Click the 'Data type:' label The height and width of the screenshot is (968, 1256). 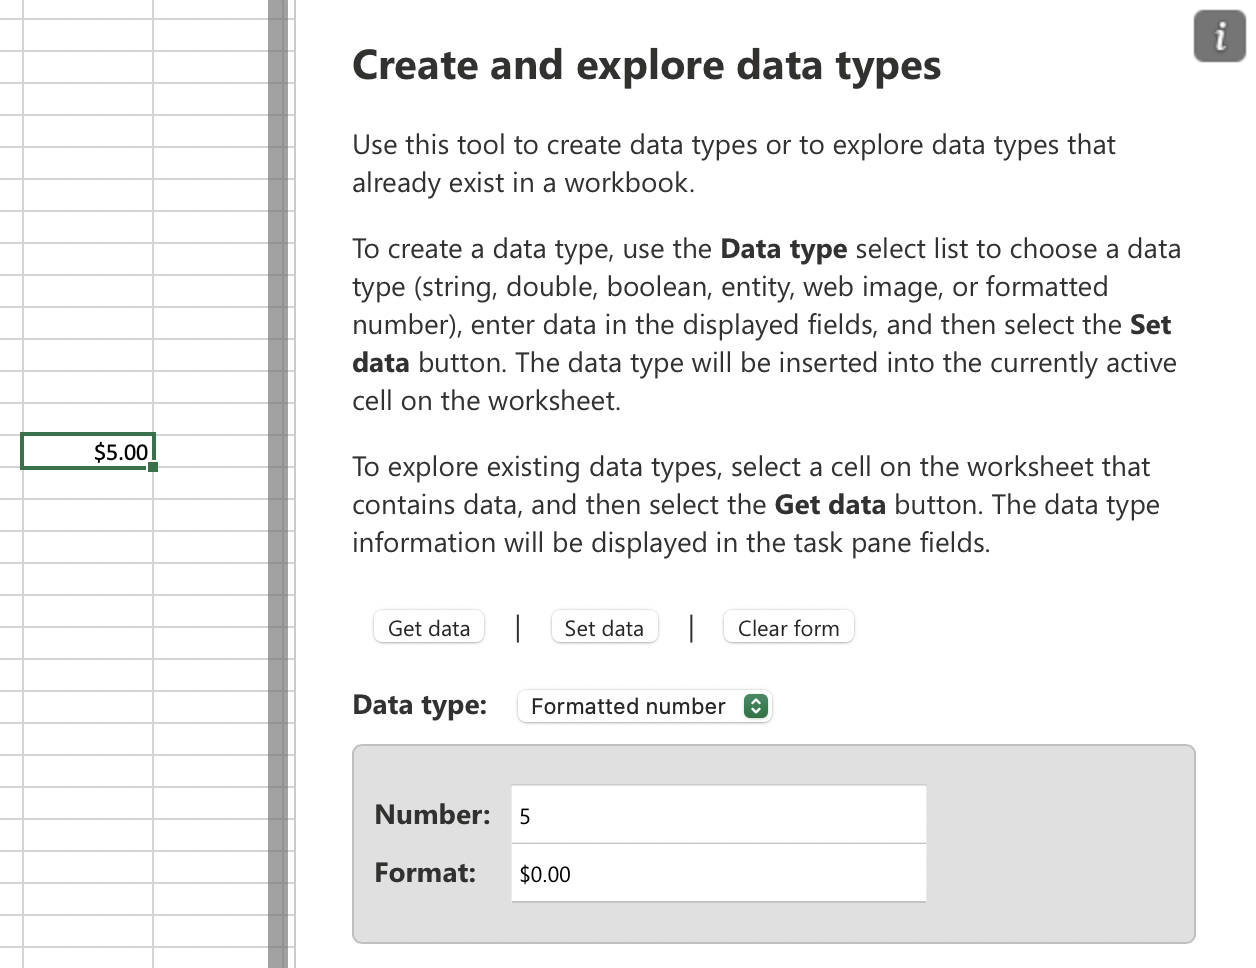pos(419,705)
